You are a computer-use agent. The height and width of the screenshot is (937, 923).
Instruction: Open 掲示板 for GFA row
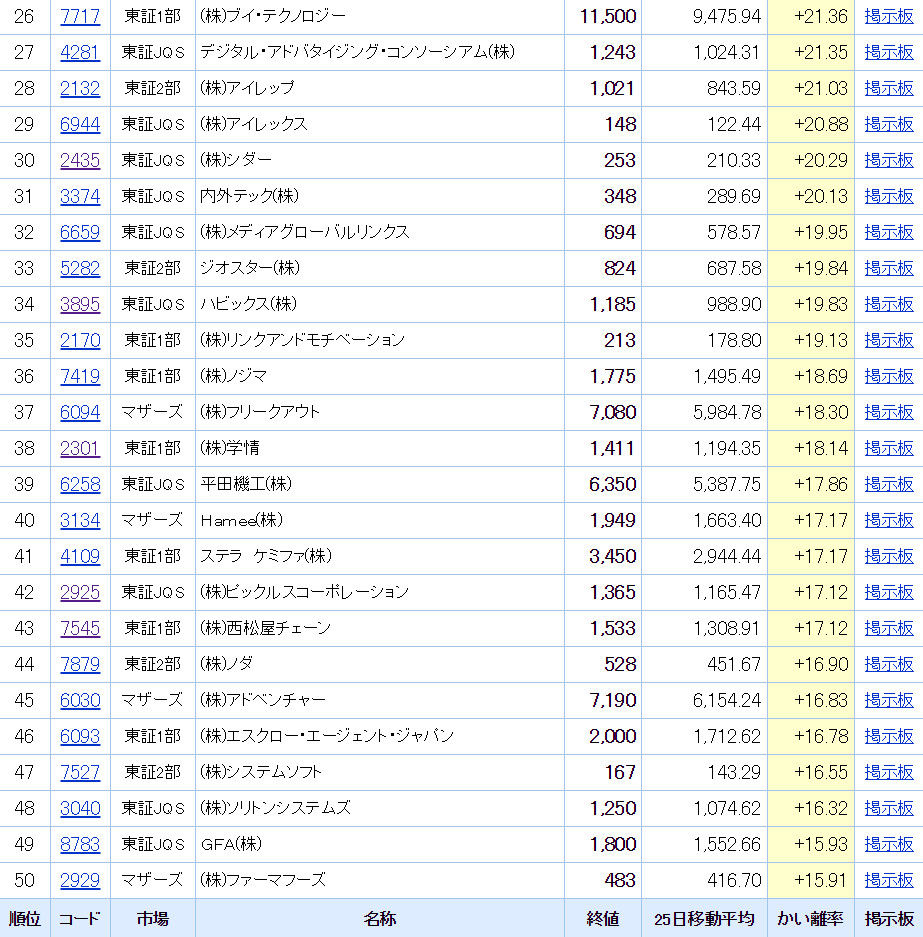tap(889, 844)
